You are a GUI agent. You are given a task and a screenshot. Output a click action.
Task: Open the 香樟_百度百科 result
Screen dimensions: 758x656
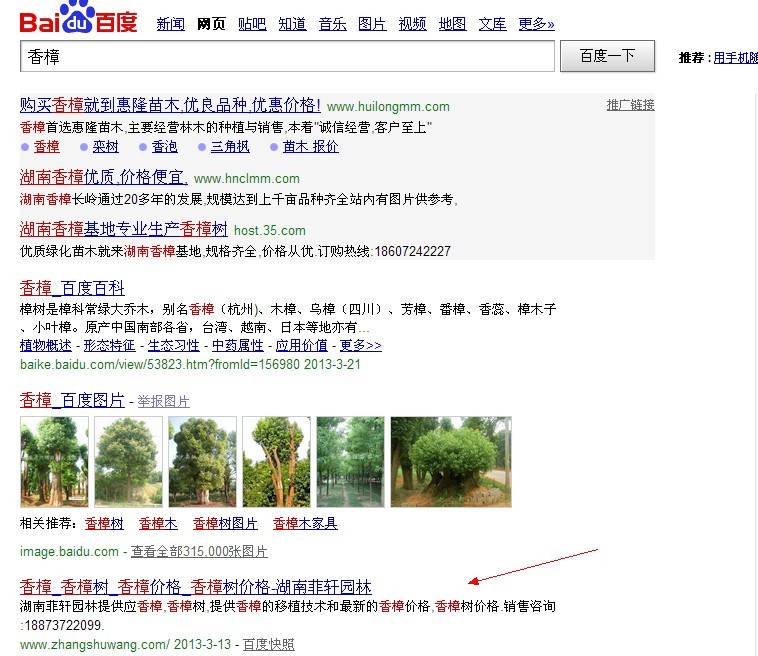(x=72, y=288)
